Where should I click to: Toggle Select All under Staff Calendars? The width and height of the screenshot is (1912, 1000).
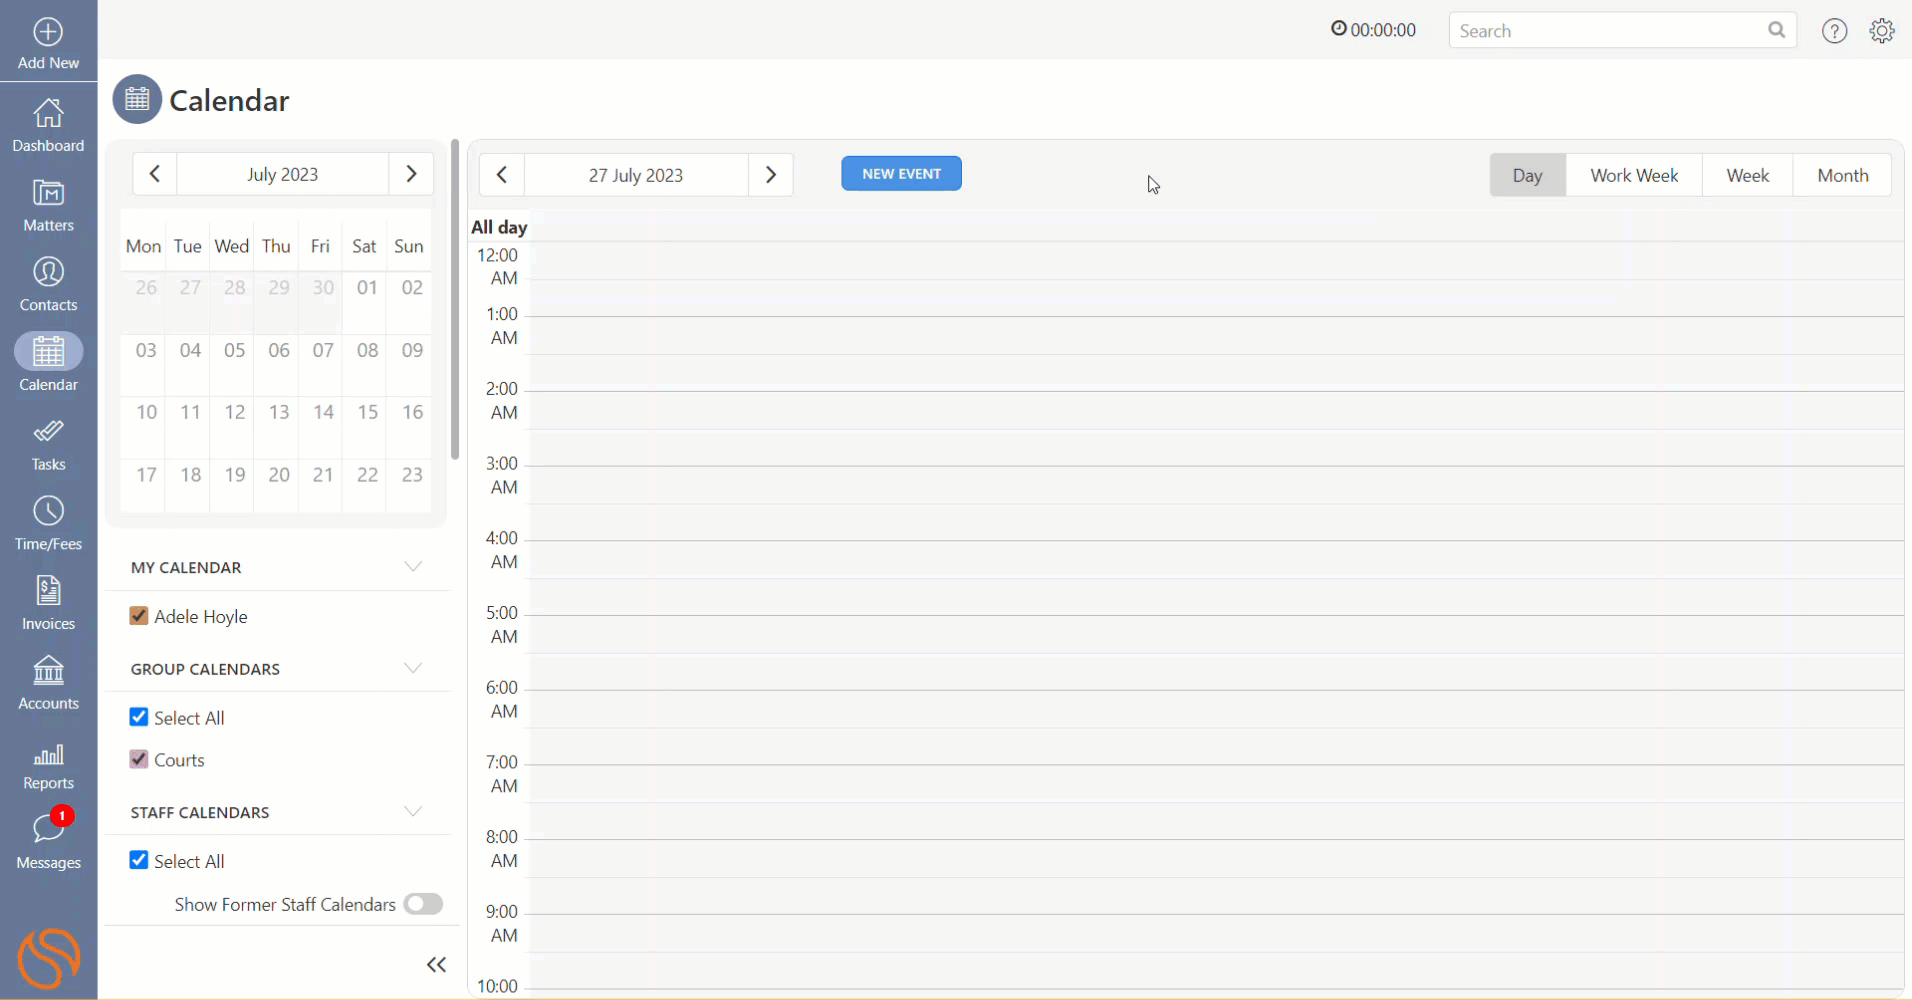139,860
